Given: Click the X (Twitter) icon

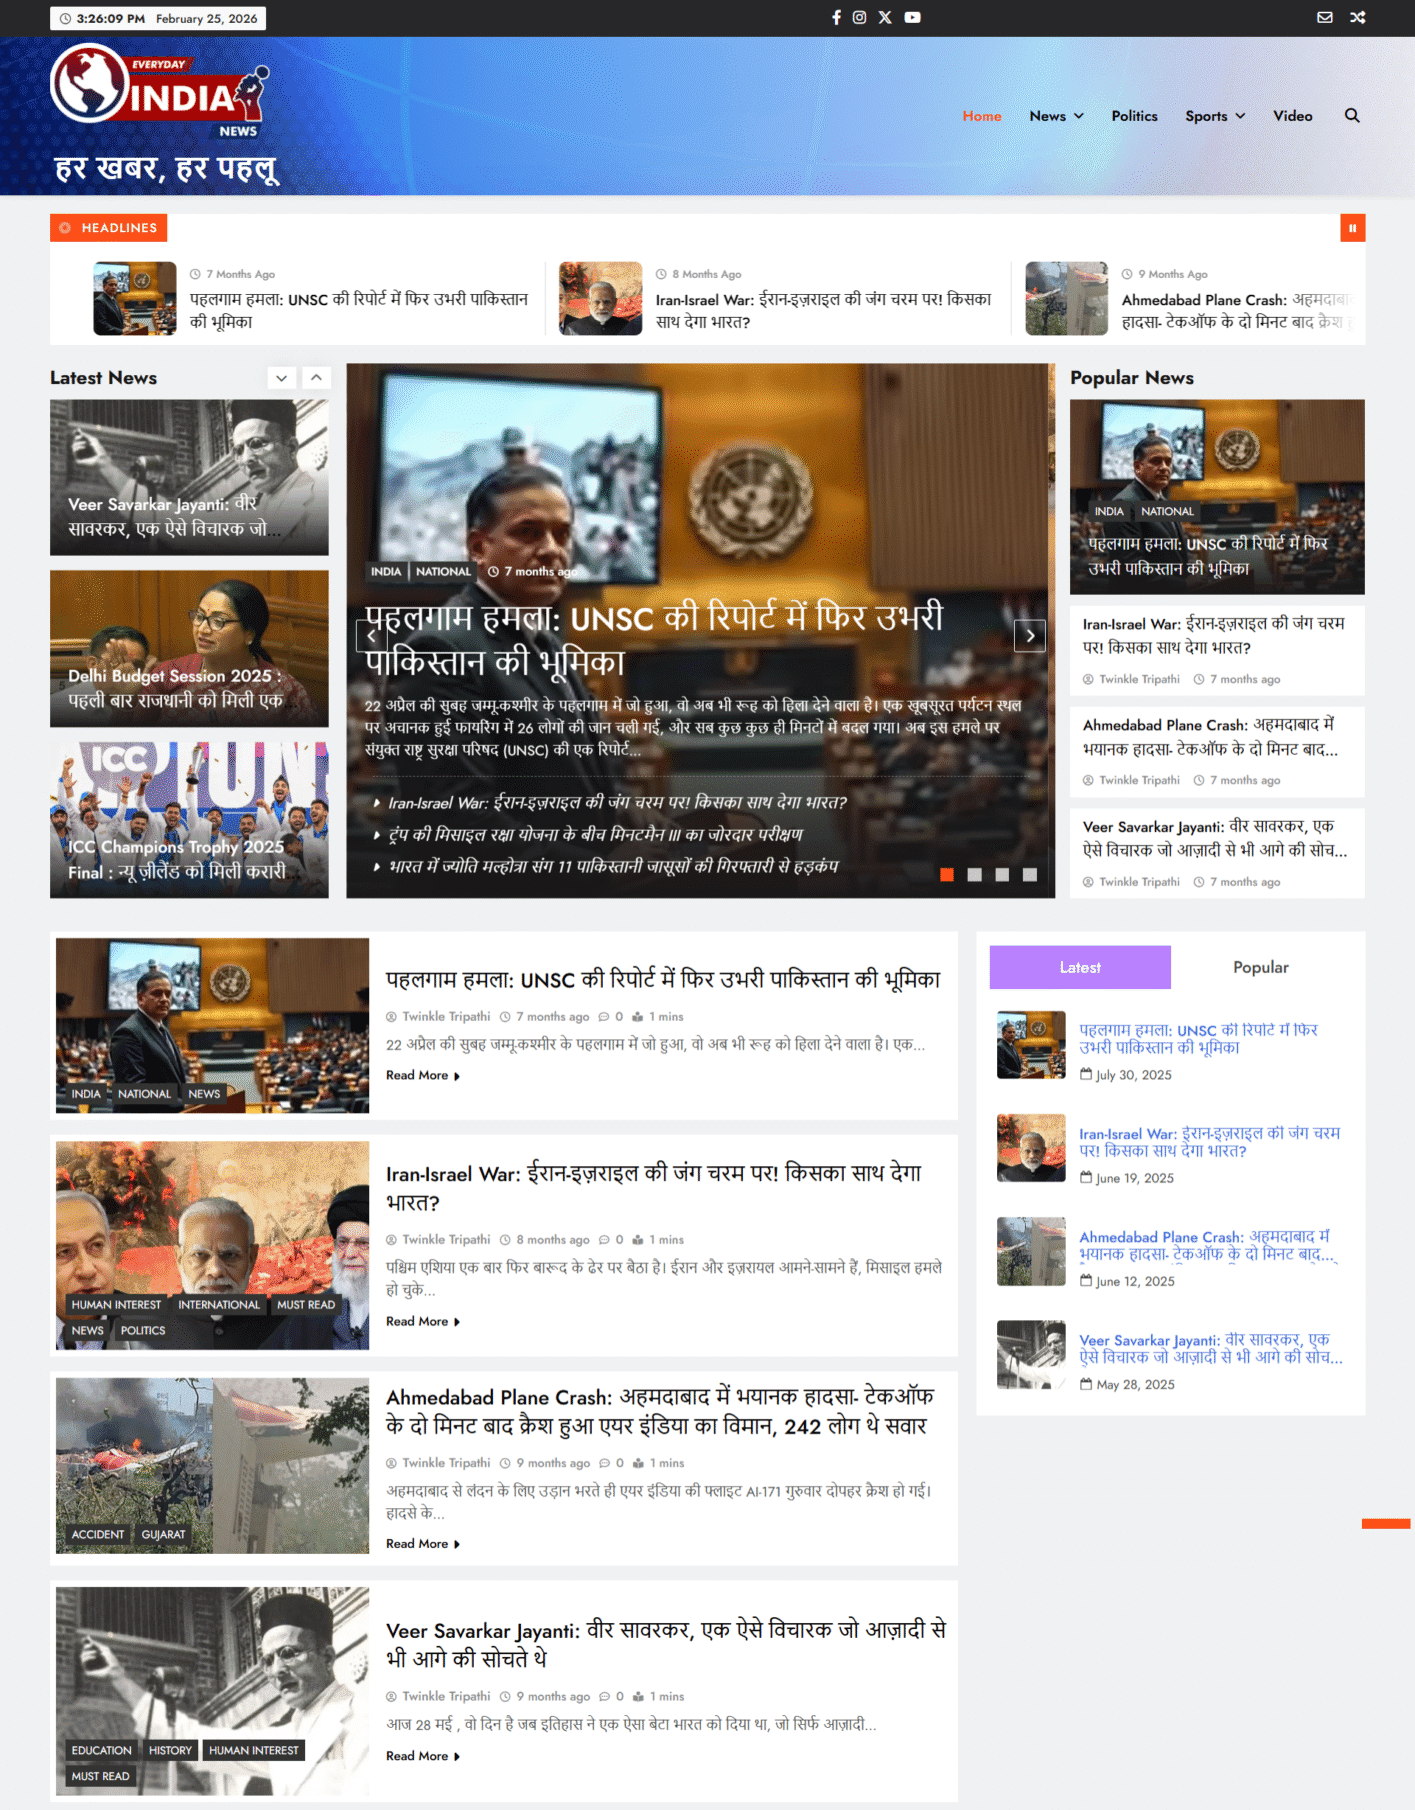Looking at the screenshot, I should tap(885, 18).
